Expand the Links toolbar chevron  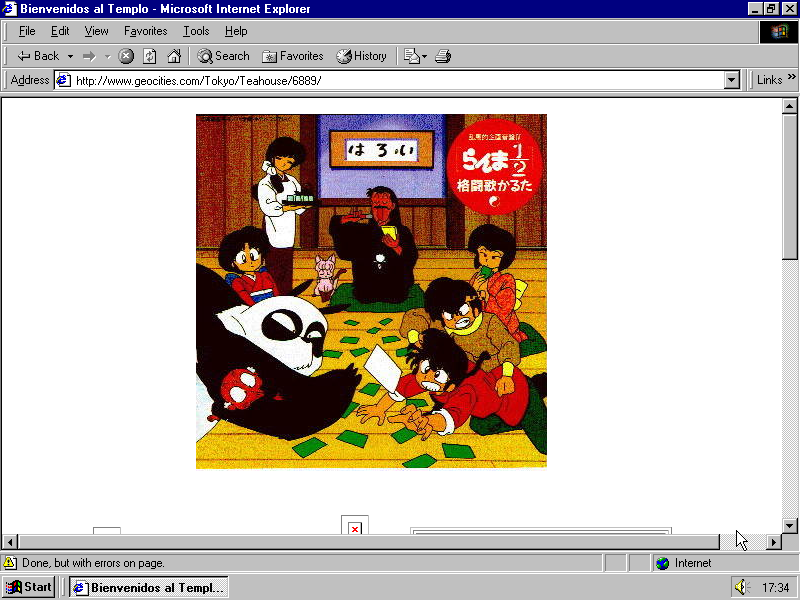(x=791, y=77)
